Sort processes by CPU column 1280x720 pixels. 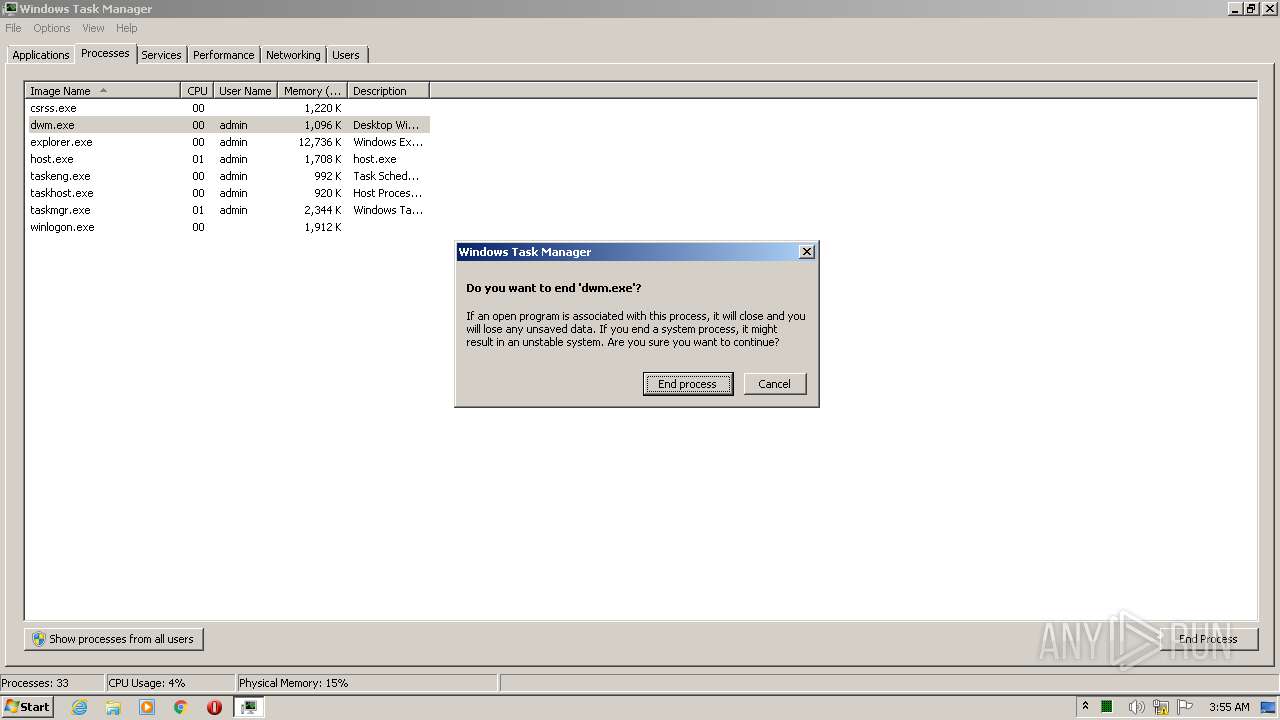197,91
